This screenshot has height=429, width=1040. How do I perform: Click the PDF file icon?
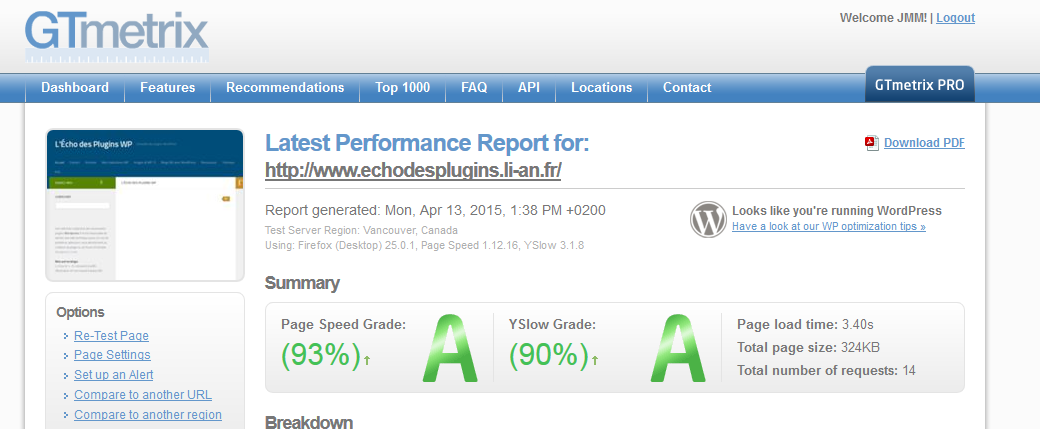872,143
